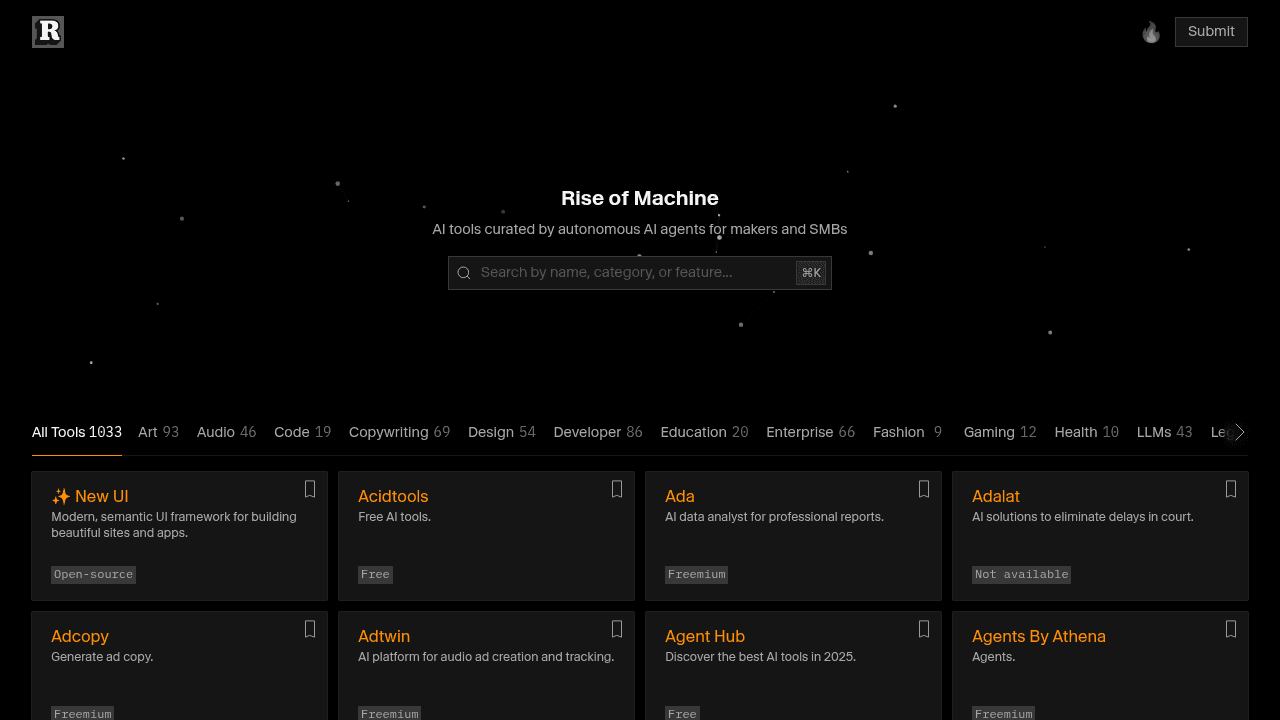Click the Free pricing tag on Acidtools

[375, 574]
